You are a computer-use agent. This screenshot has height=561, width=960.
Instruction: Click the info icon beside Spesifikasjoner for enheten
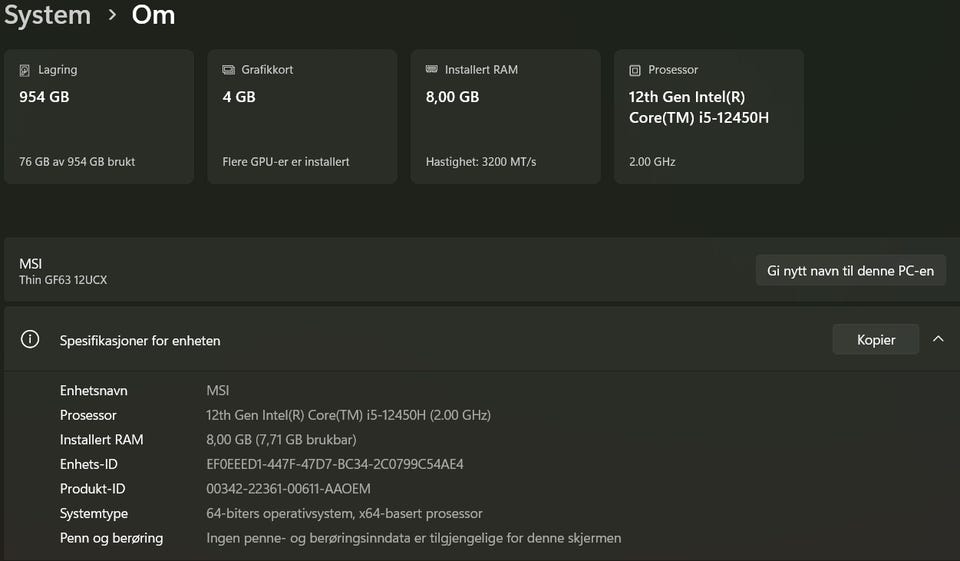30,339
